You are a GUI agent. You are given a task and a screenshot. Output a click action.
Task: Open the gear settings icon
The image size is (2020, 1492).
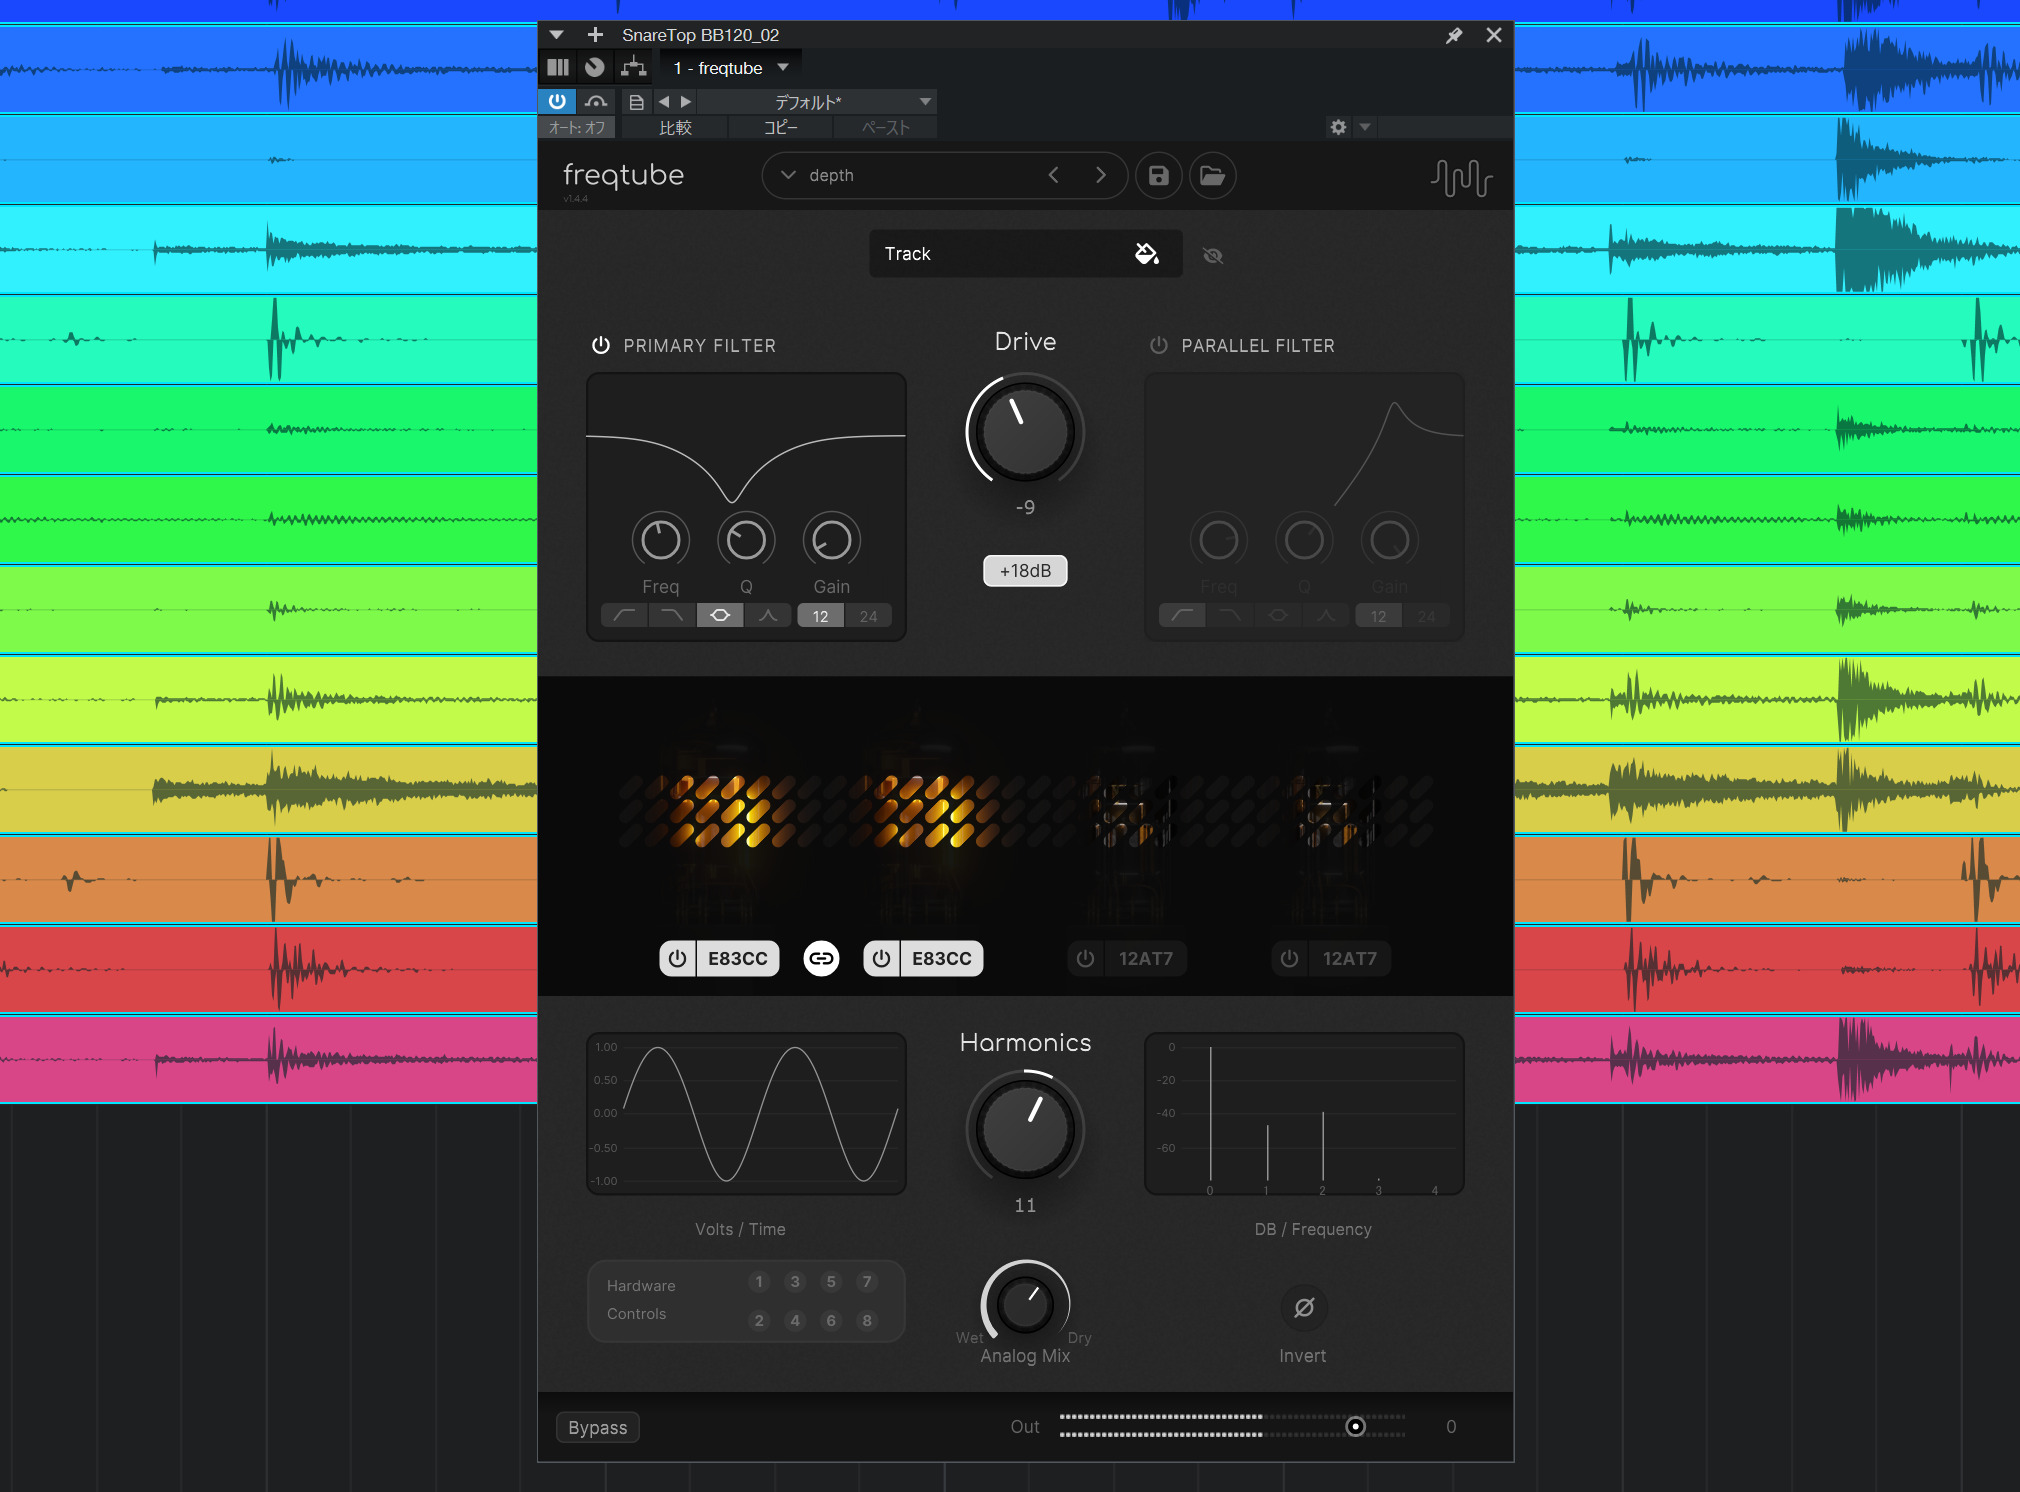point(1338,127)
